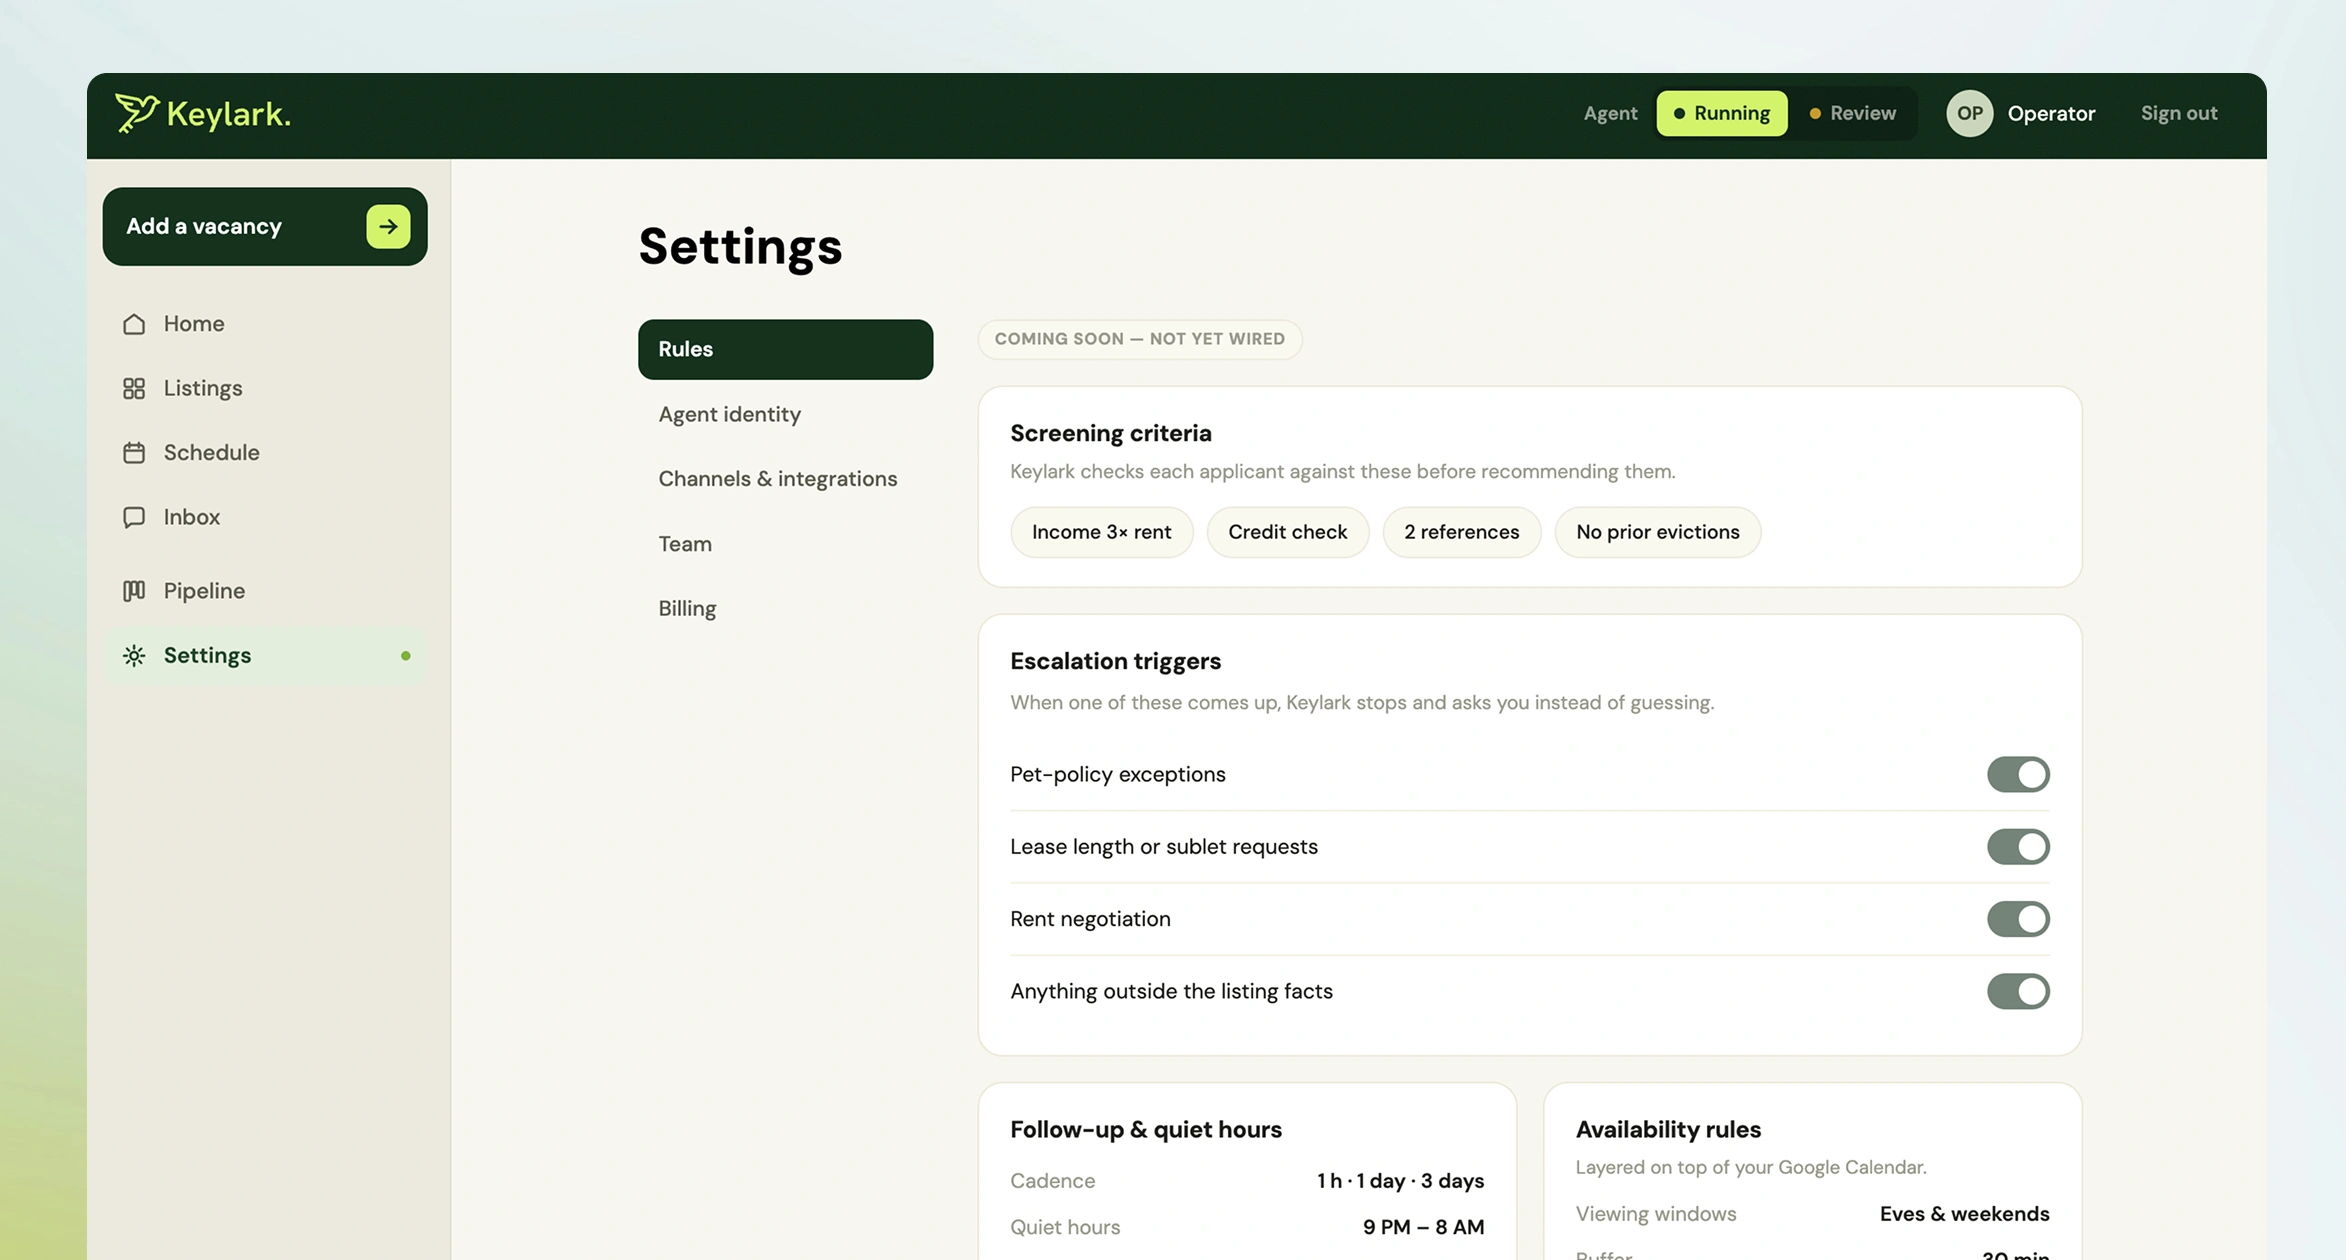The image size is (2346, 1260).
Task: Click the arrow icon on Add a vacancy
Action: tap(388, 227)
